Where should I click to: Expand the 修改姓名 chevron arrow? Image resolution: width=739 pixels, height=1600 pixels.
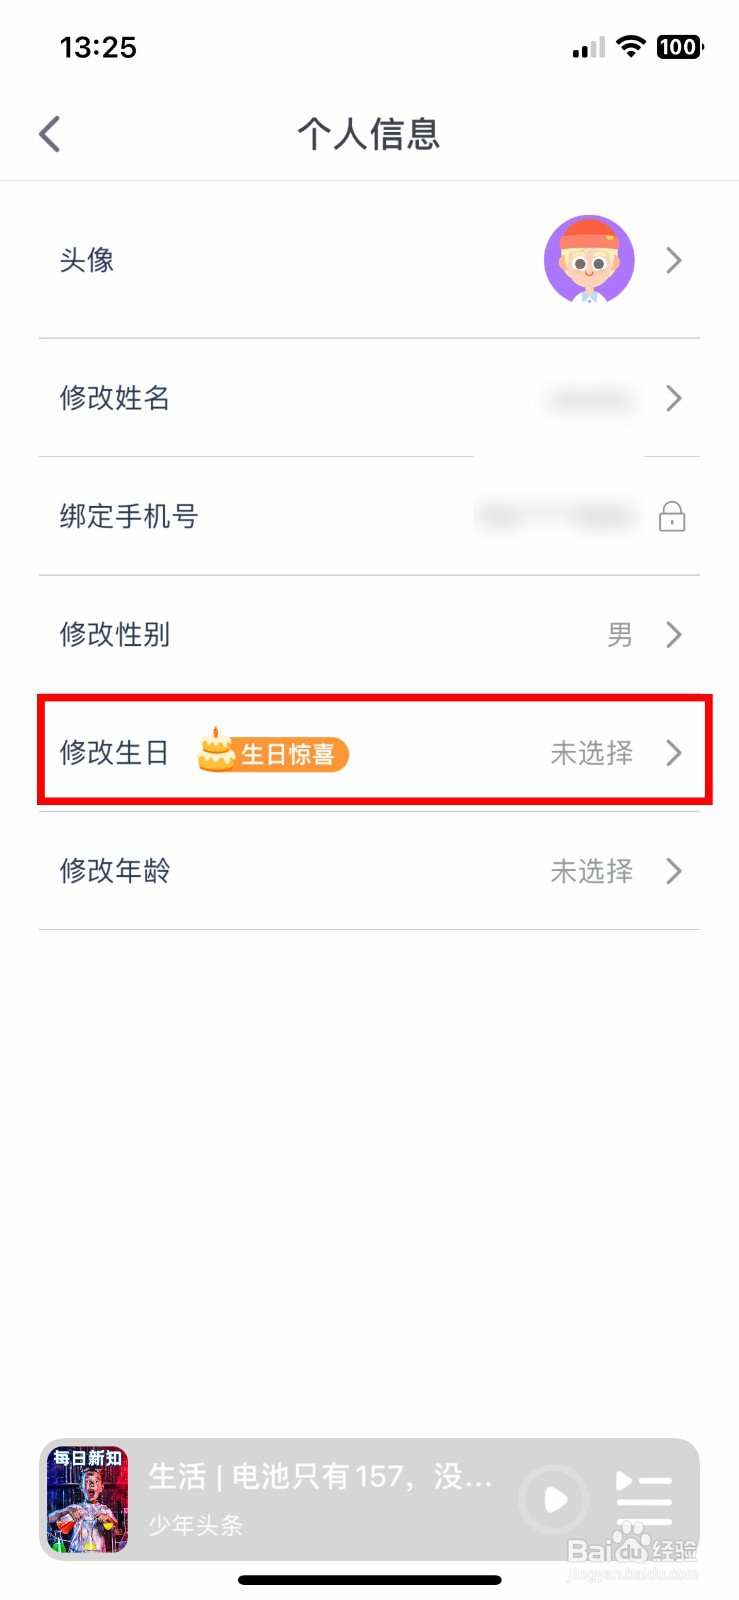[674, 398]
